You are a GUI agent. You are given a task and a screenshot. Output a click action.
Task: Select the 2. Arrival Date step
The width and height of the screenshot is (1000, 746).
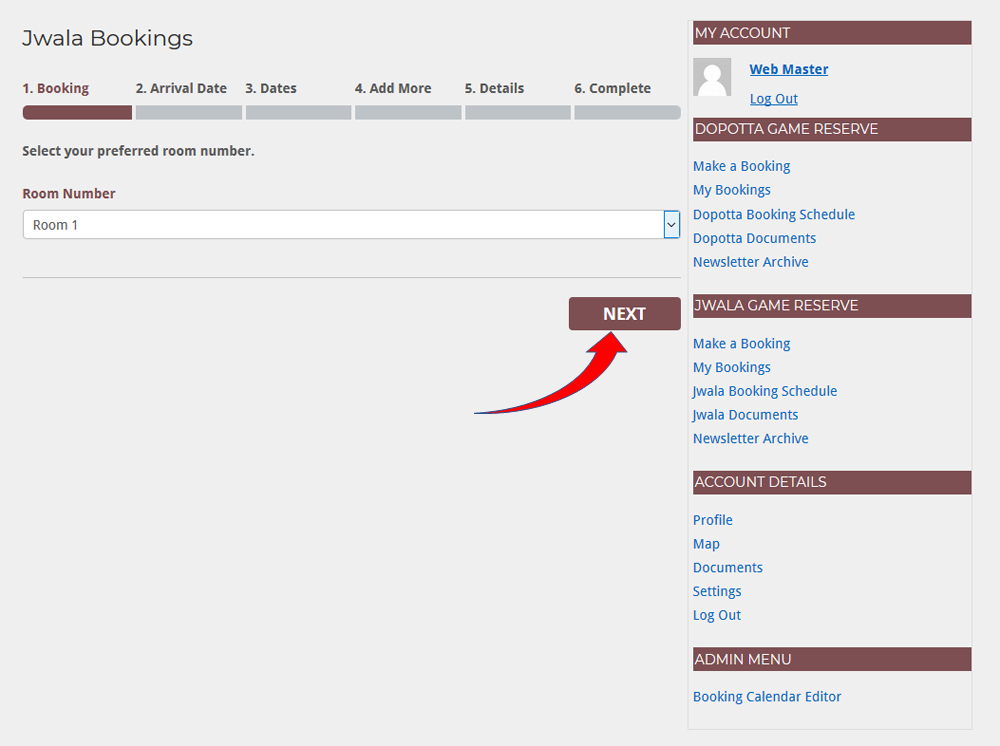click(181, 88)
